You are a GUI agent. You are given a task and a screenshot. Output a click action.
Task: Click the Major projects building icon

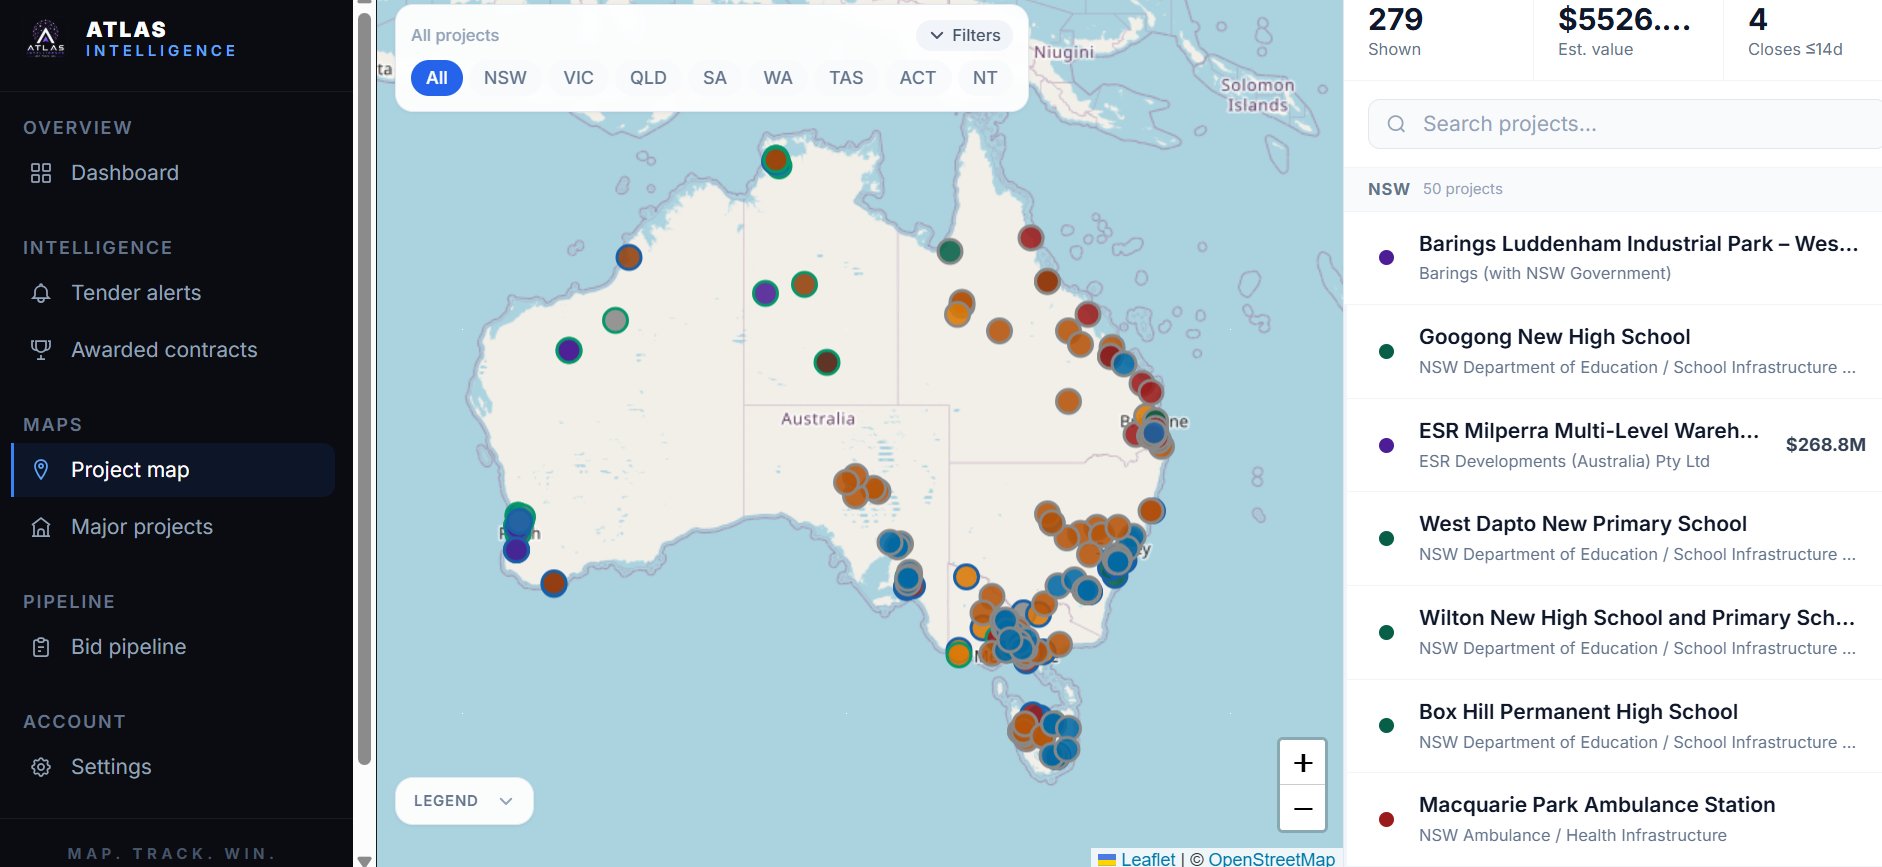click(x=41, y=527)
